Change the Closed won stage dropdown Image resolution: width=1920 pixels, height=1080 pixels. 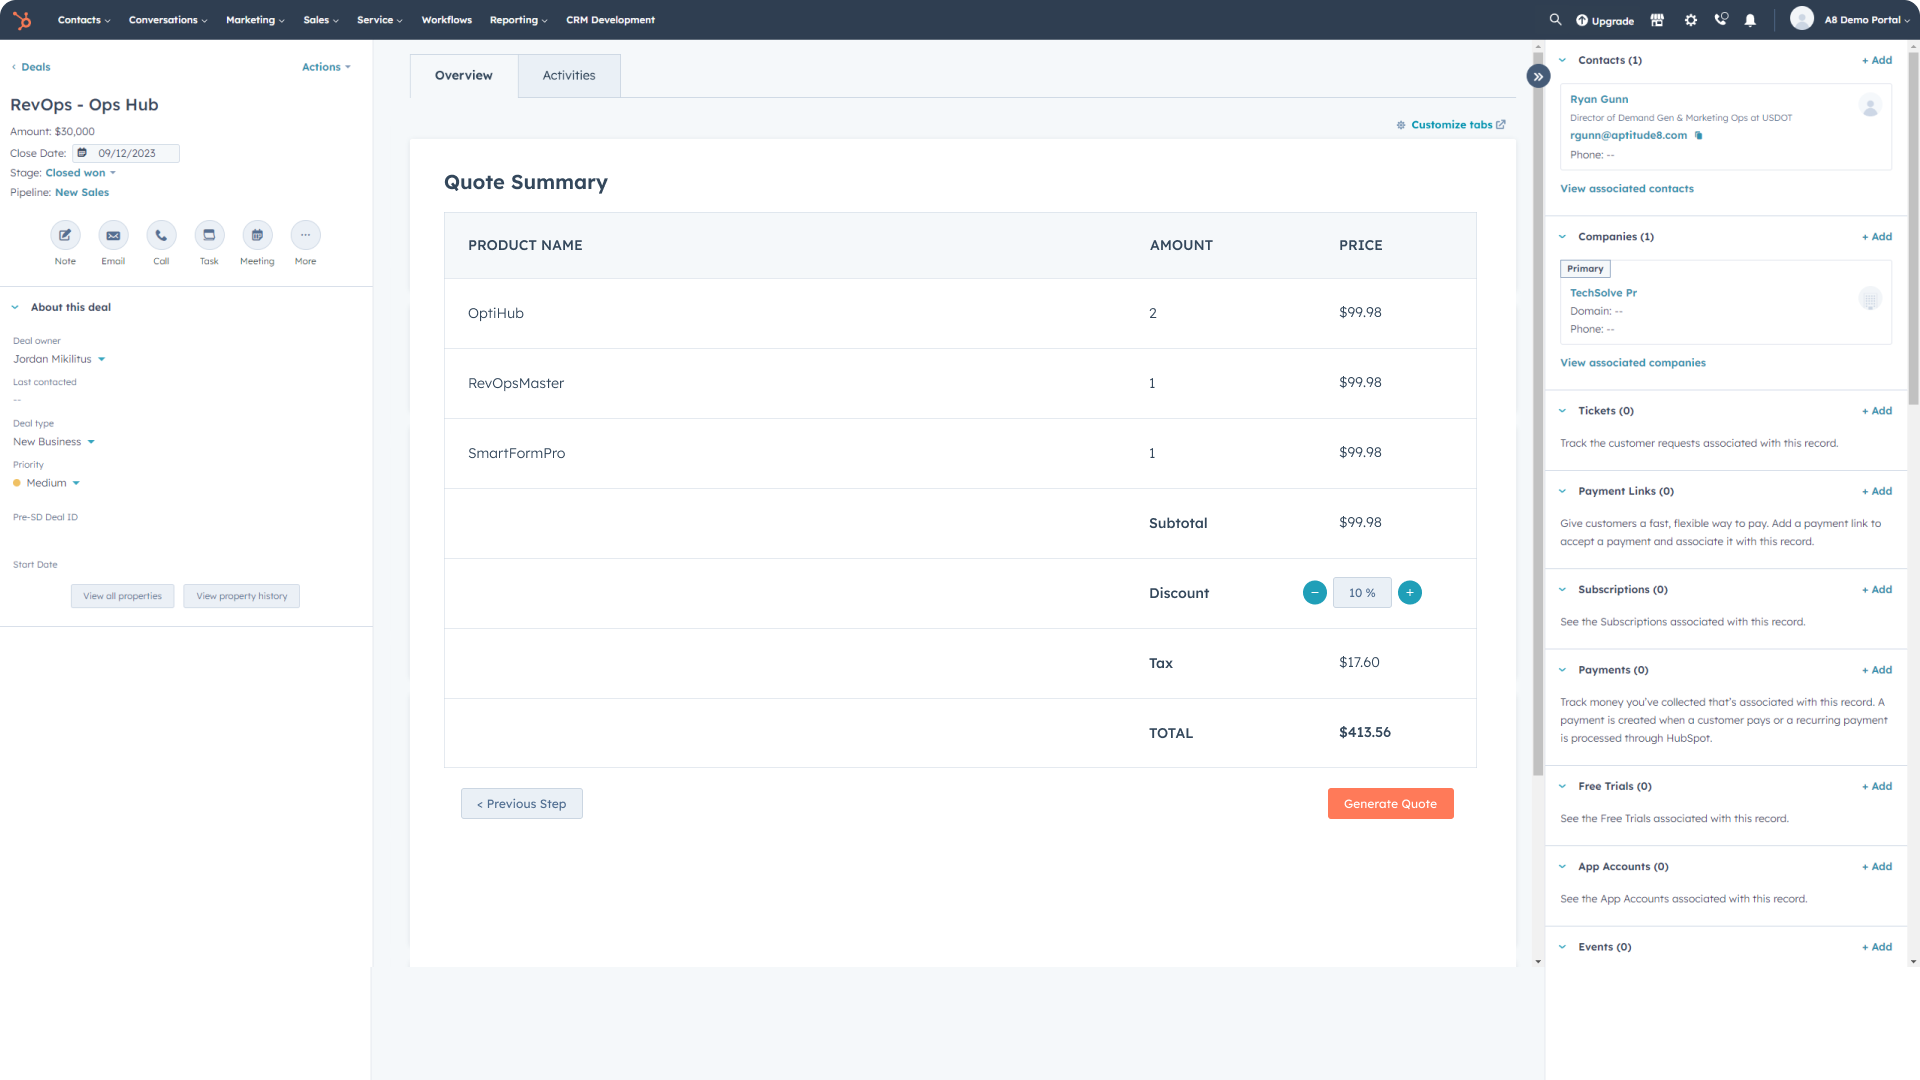[80, 173]
